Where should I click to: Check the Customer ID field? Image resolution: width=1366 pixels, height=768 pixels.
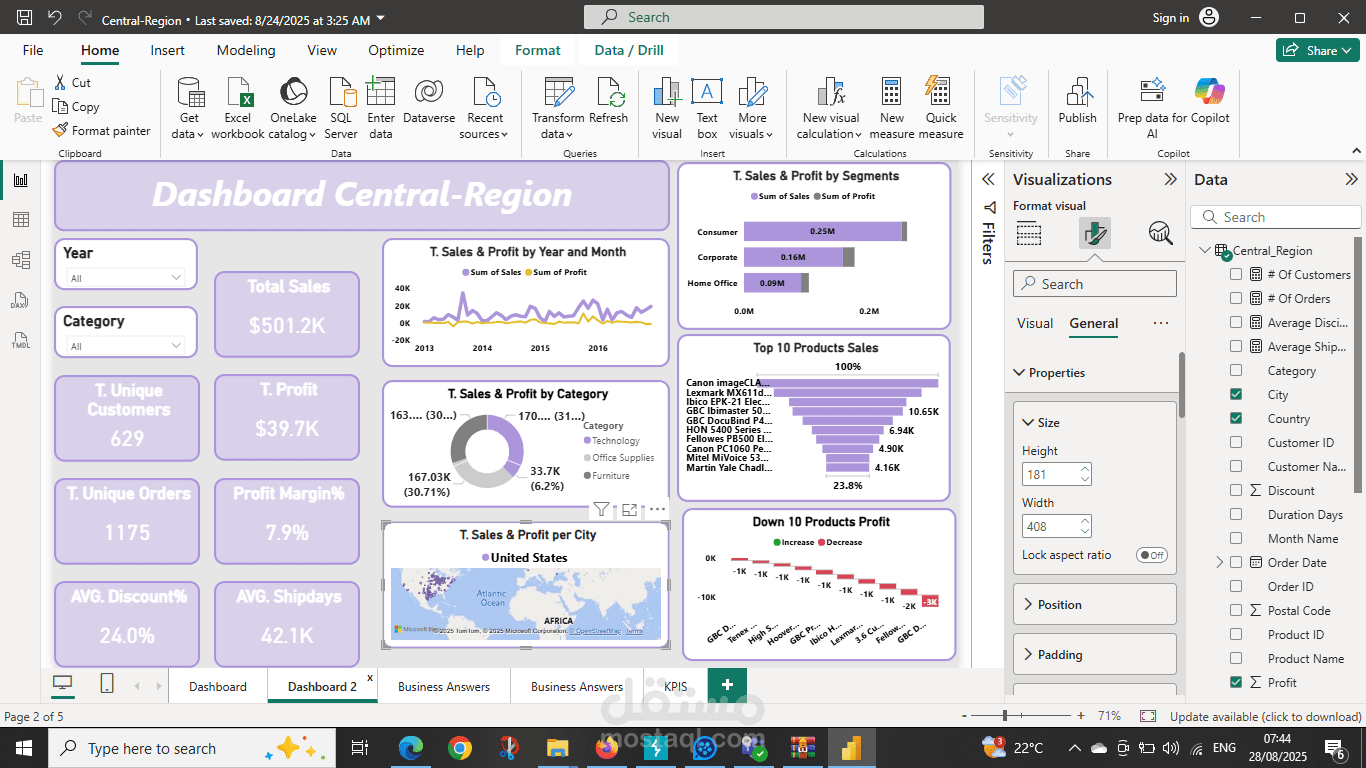click(x=1236, y=443)
